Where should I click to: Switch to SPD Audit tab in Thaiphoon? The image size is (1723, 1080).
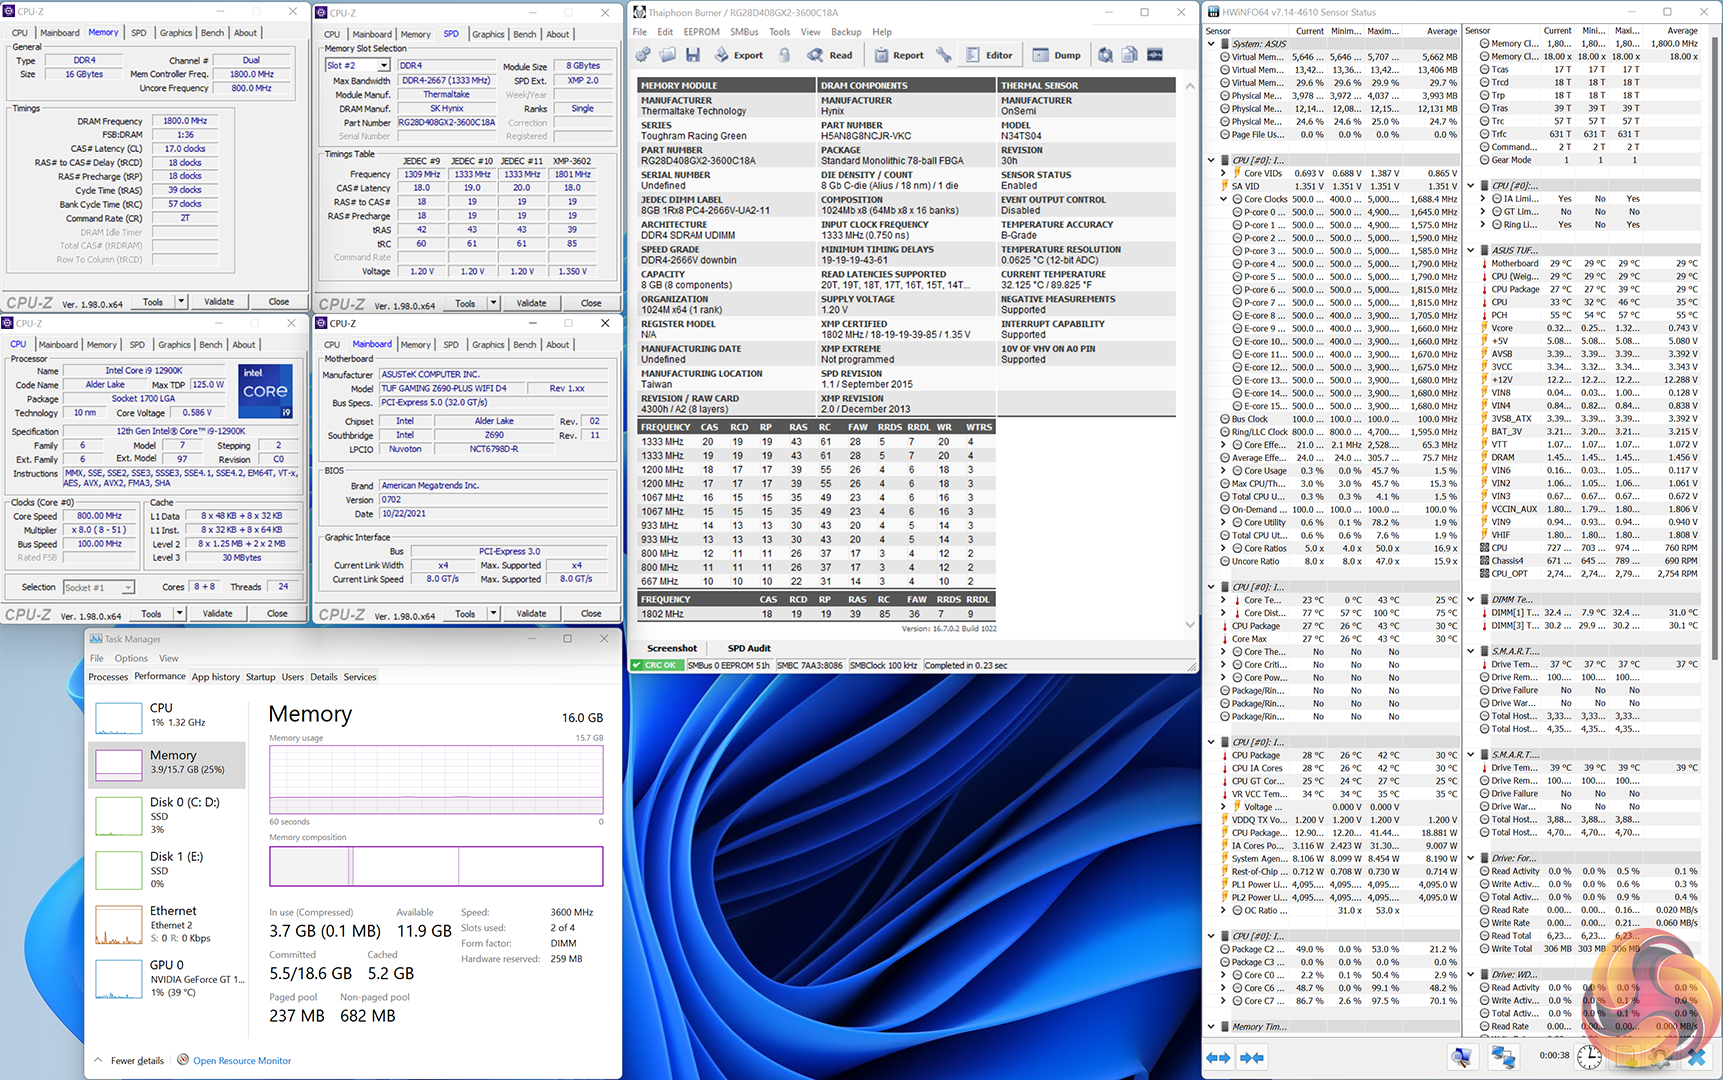click(x=748, y=648)
